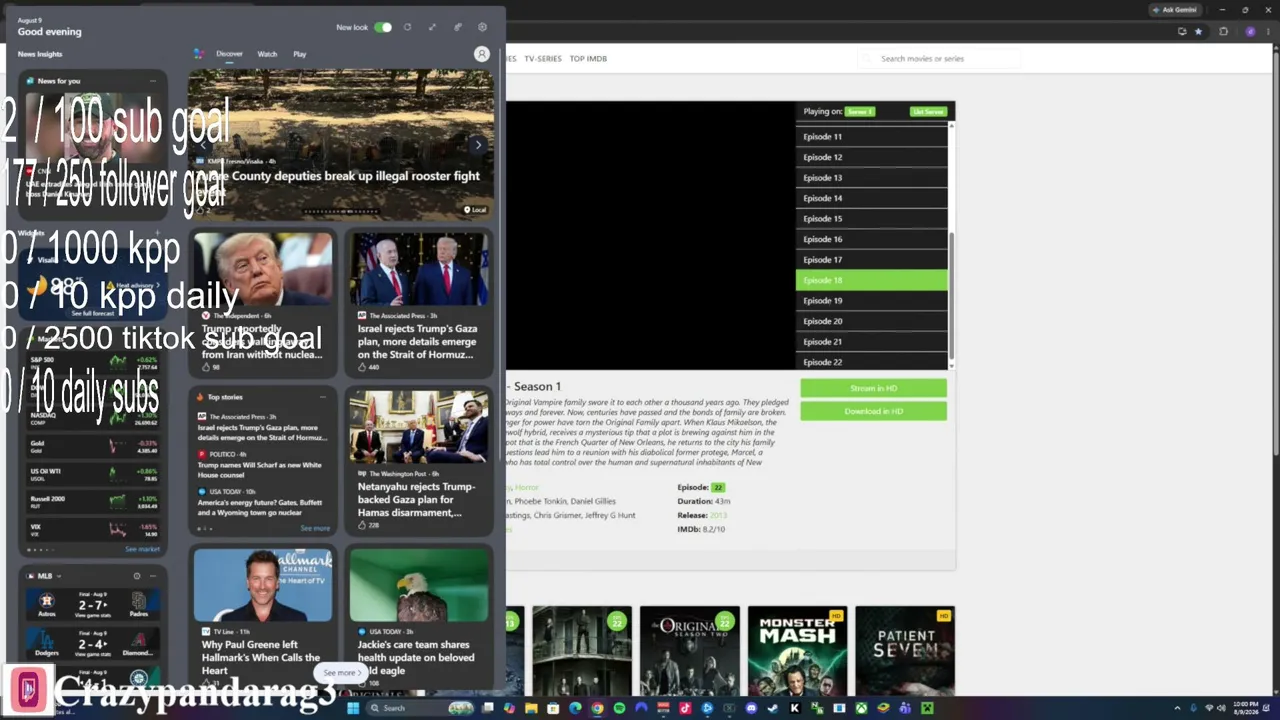Open The Originals Season Two poster
Image resolution: width=1280 pixels, height=720 pixels.
(x=689, y=650)
